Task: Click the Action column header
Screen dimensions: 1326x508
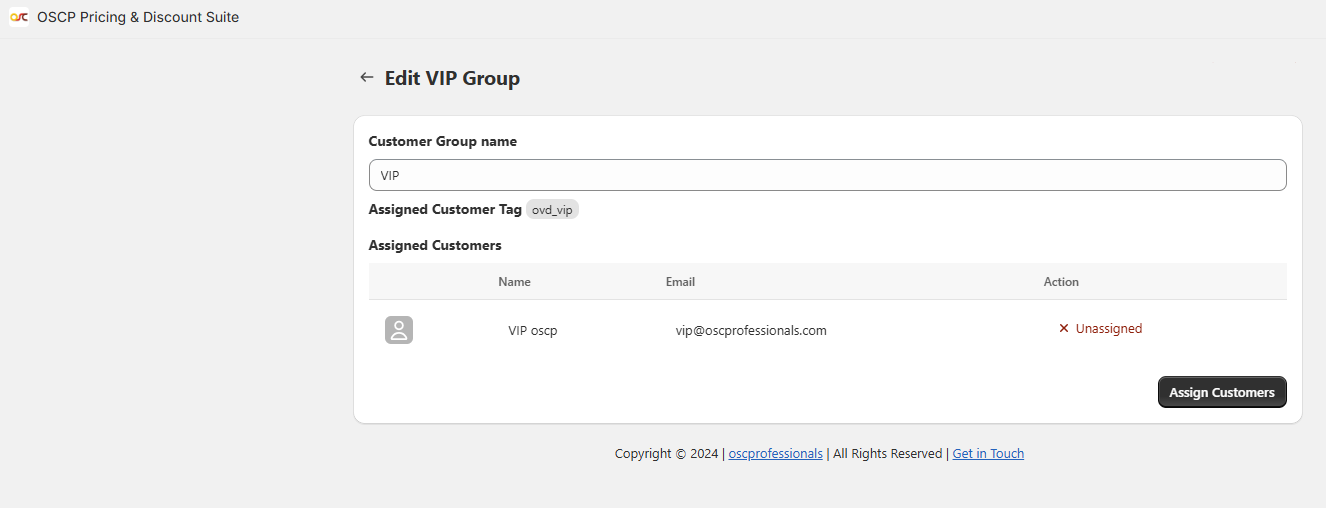Action: coord(1061,282)
